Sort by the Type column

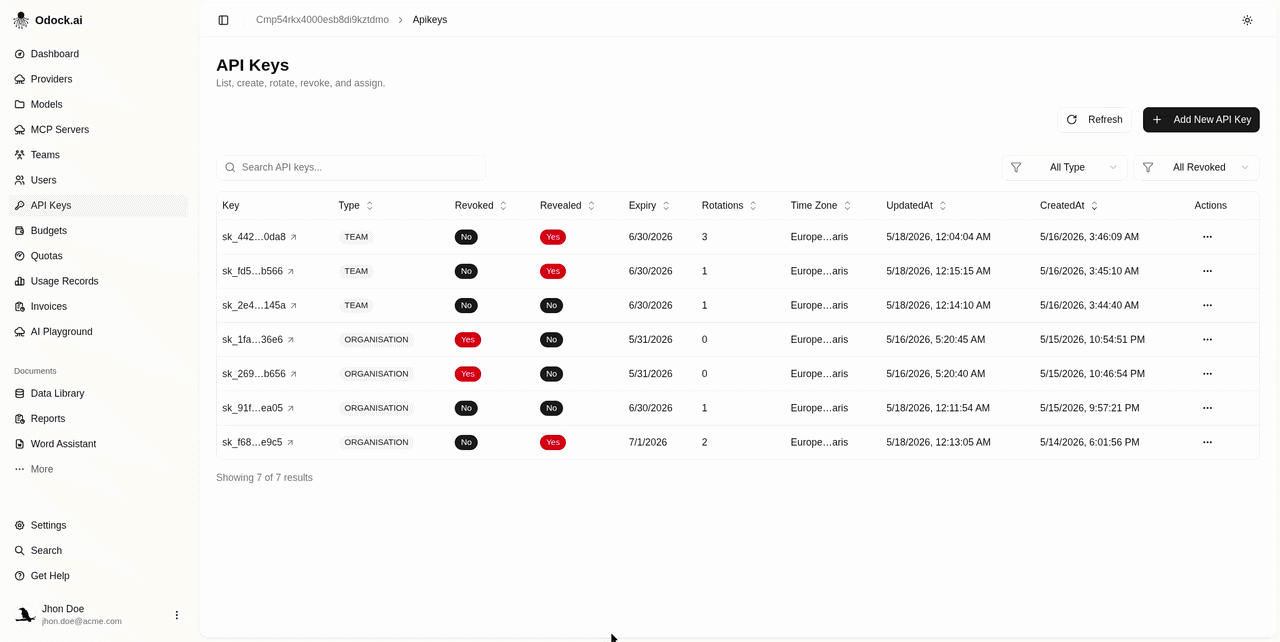coord(356,205)
